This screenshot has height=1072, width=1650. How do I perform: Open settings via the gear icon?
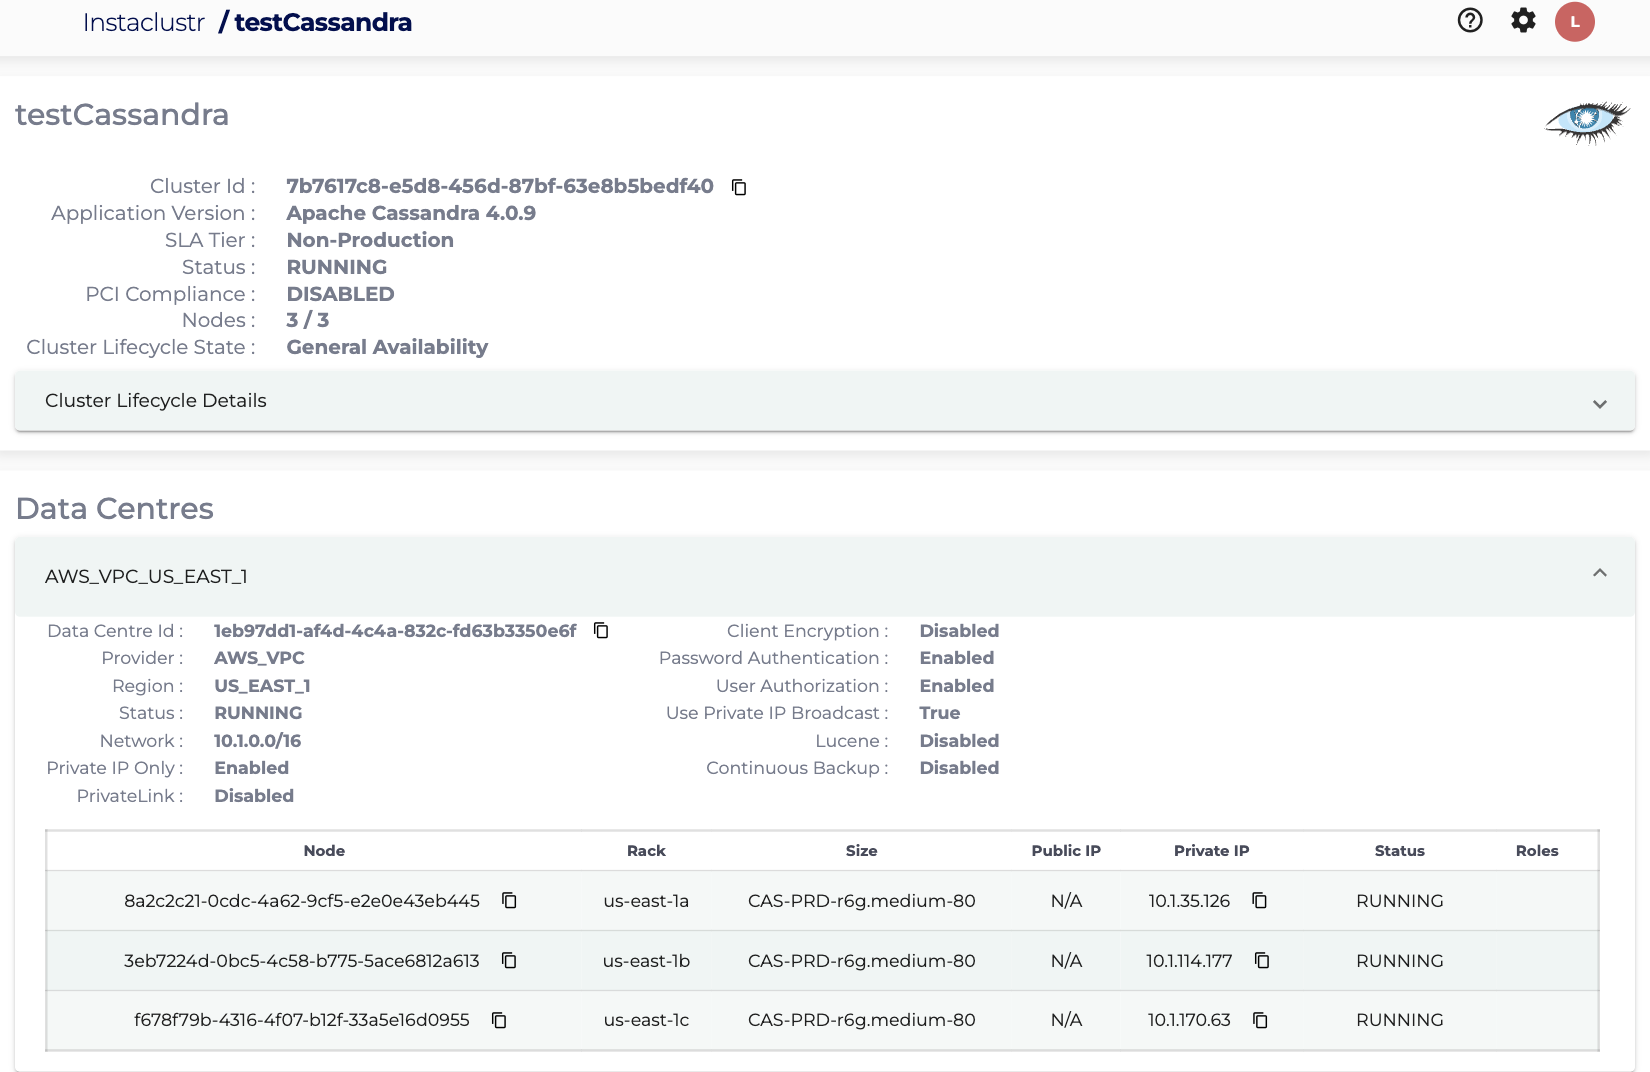[x=1523, y=21]
